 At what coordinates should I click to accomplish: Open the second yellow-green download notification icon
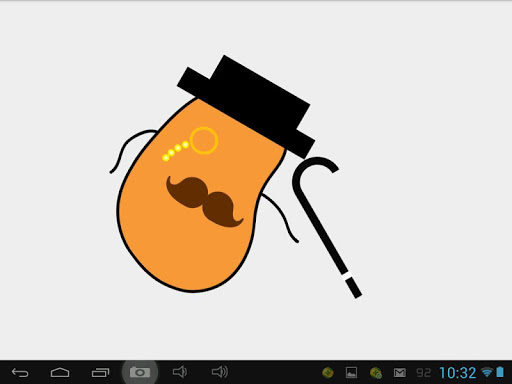(x=376, y=372)
